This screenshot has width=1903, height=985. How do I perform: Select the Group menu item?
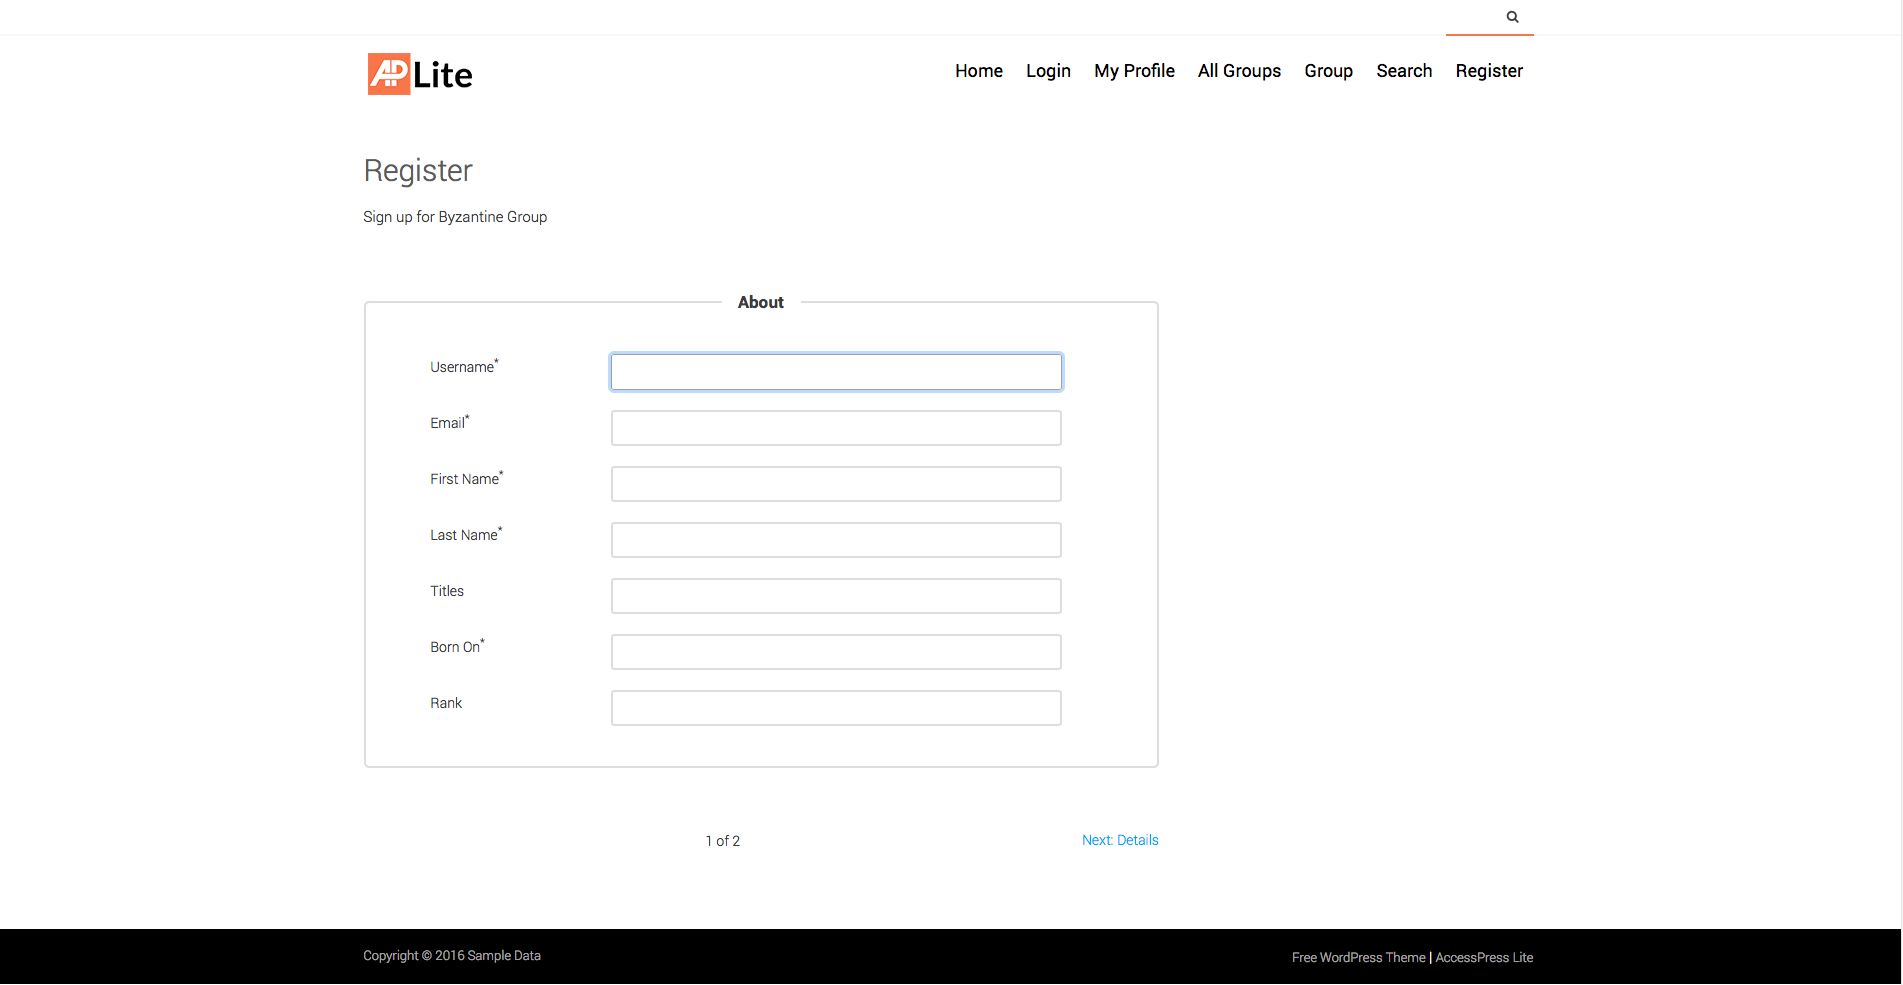1328,71
